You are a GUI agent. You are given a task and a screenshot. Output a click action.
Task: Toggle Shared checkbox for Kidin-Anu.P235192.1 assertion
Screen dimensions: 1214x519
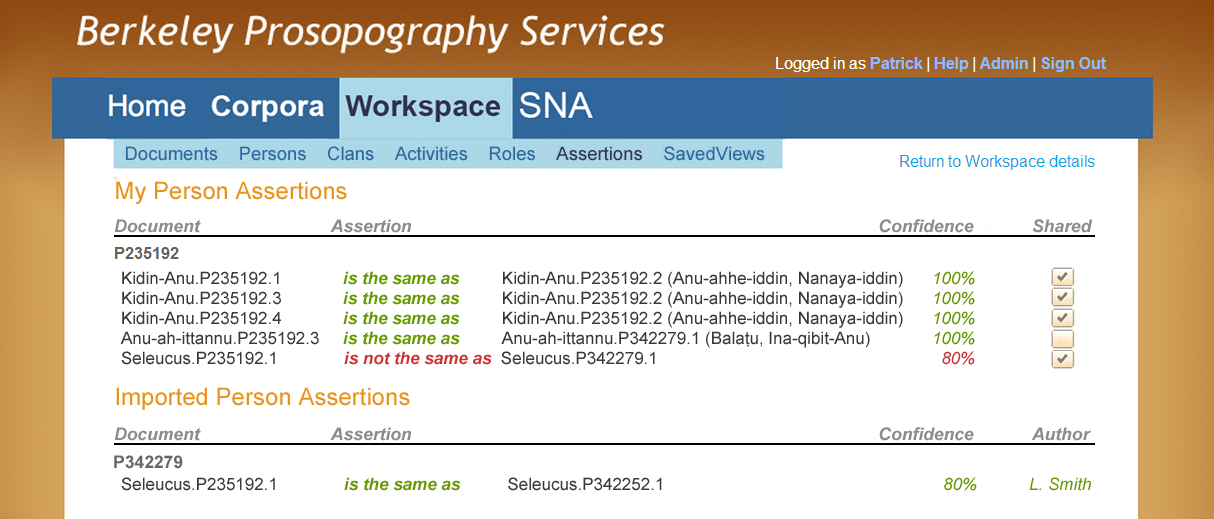(1062, 277)
